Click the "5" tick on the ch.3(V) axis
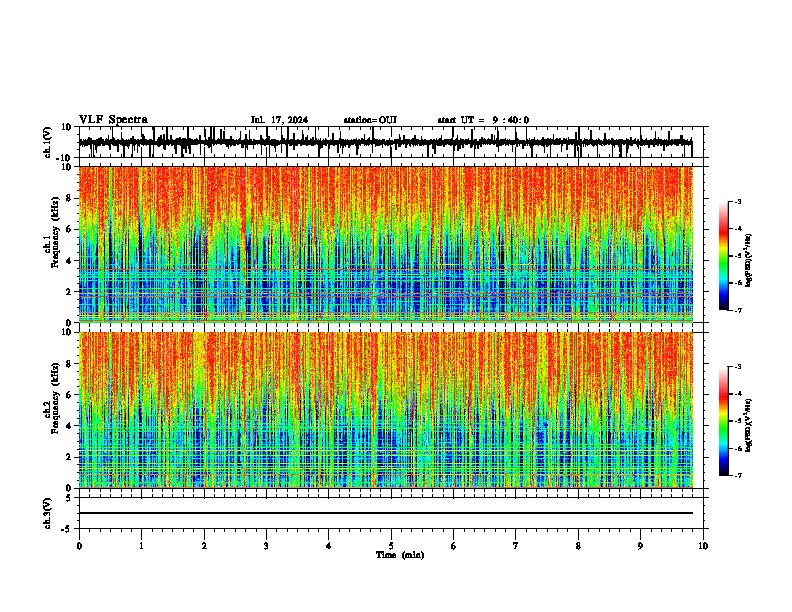Viewport: 792px width, 612px height. (x=69, y=498)
